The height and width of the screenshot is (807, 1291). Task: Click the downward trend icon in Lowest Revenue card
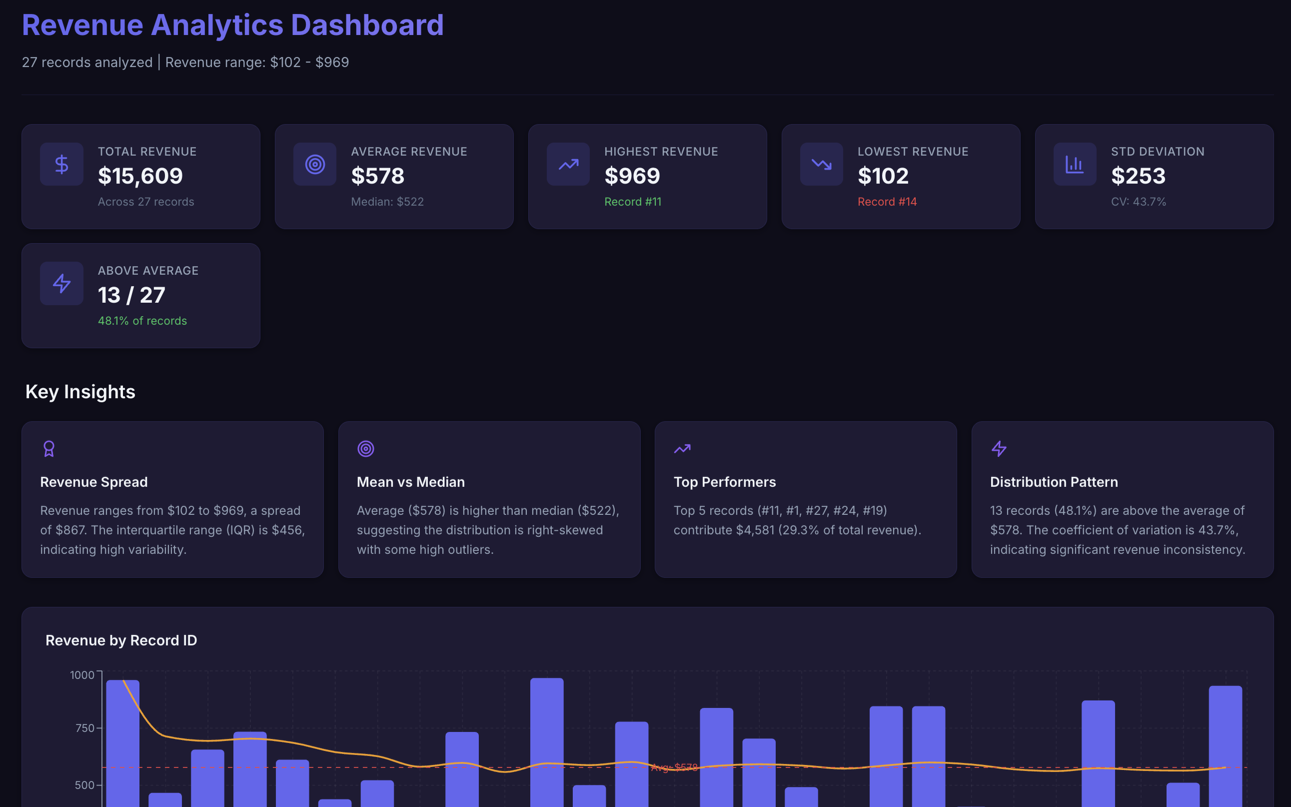(821, 164)
